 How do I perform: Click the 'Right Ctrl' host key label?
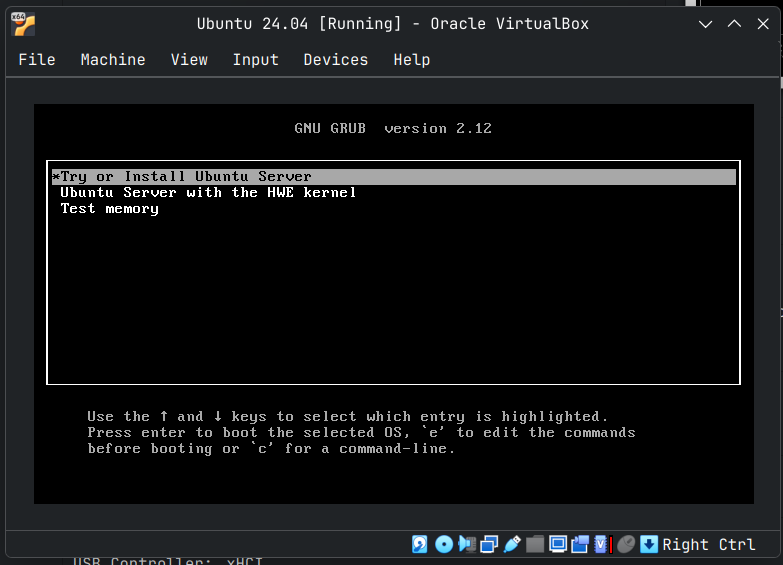click(x=708, y=544)
